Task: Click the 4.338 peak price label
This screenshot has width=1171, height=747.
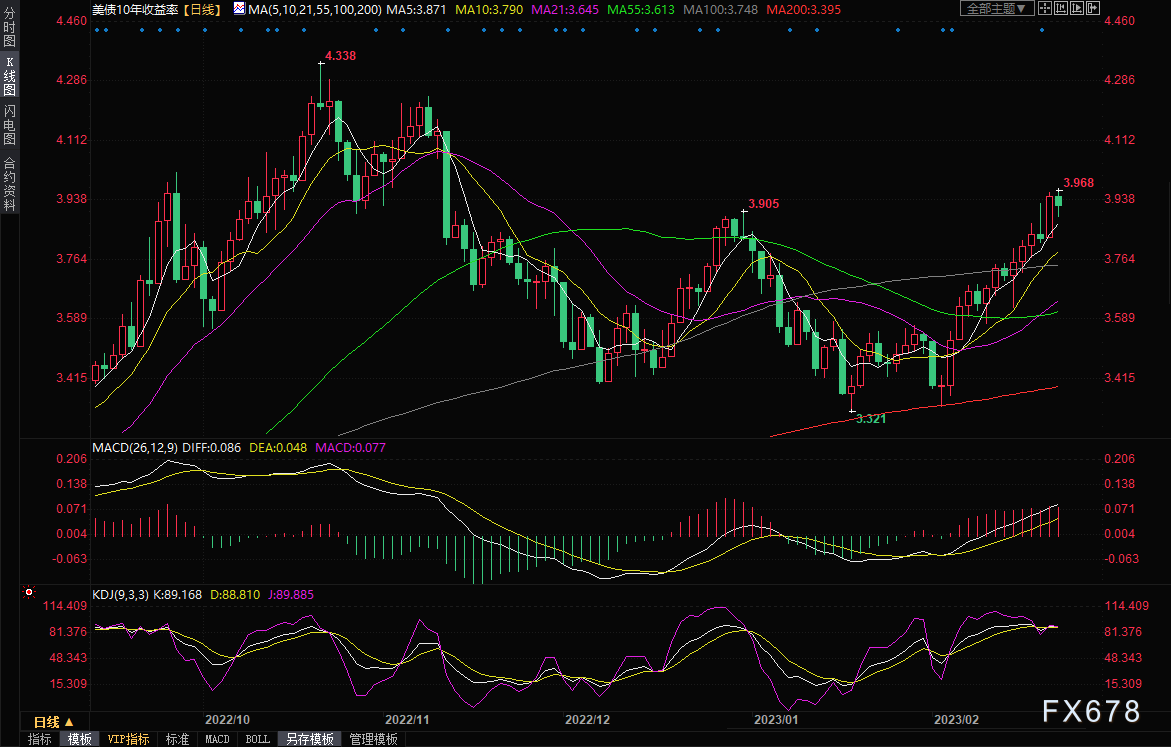Action: coord(341,56)
